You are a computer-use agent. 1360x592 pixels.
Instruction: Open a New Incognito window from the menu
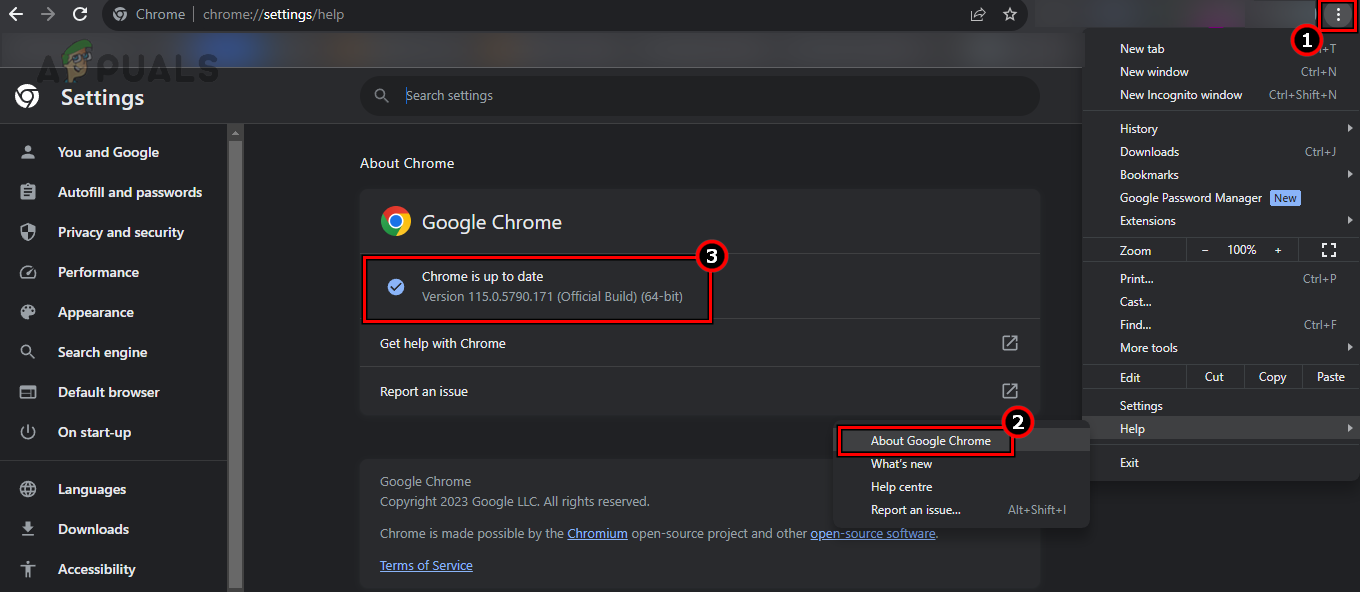pyautogui.click(x=1182, y=94)
